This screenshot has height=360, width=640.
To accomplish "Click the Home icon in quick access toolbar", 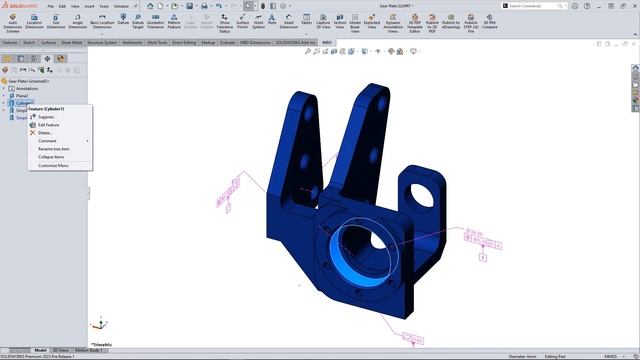I will point(150,6).
